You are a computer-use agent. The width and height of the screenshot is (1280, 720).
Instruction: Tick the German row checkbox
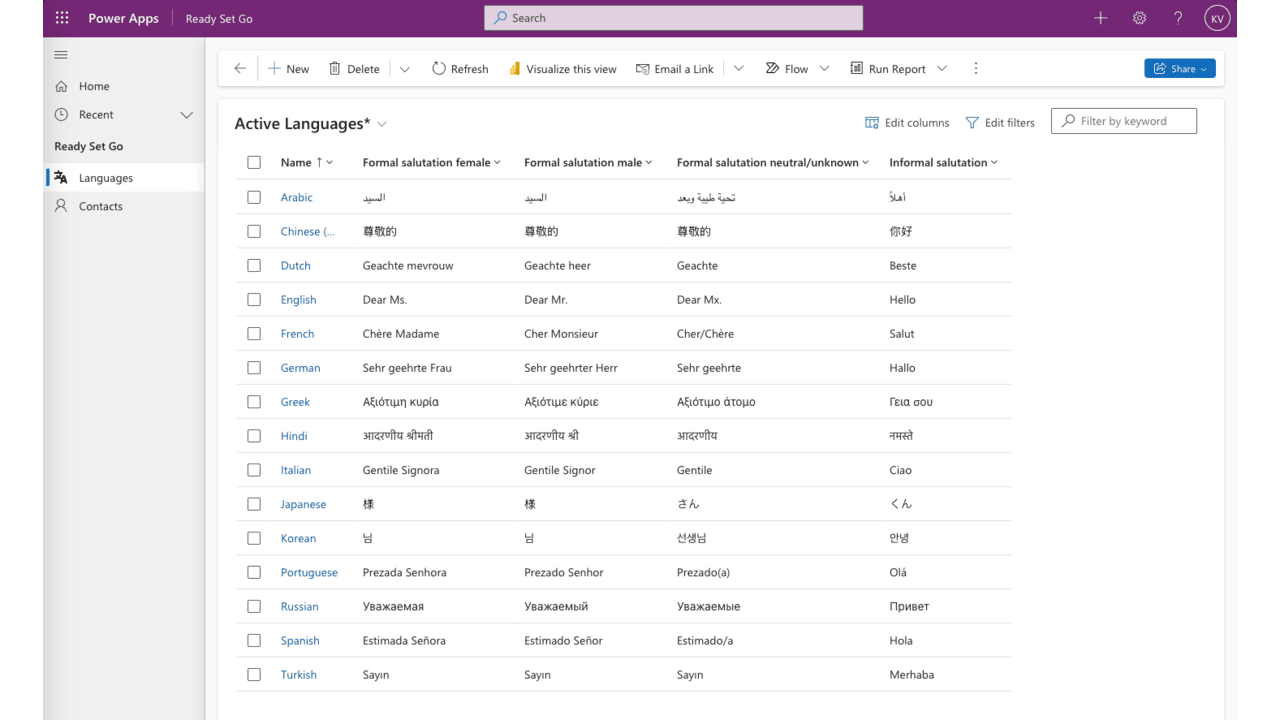[253, 367]
